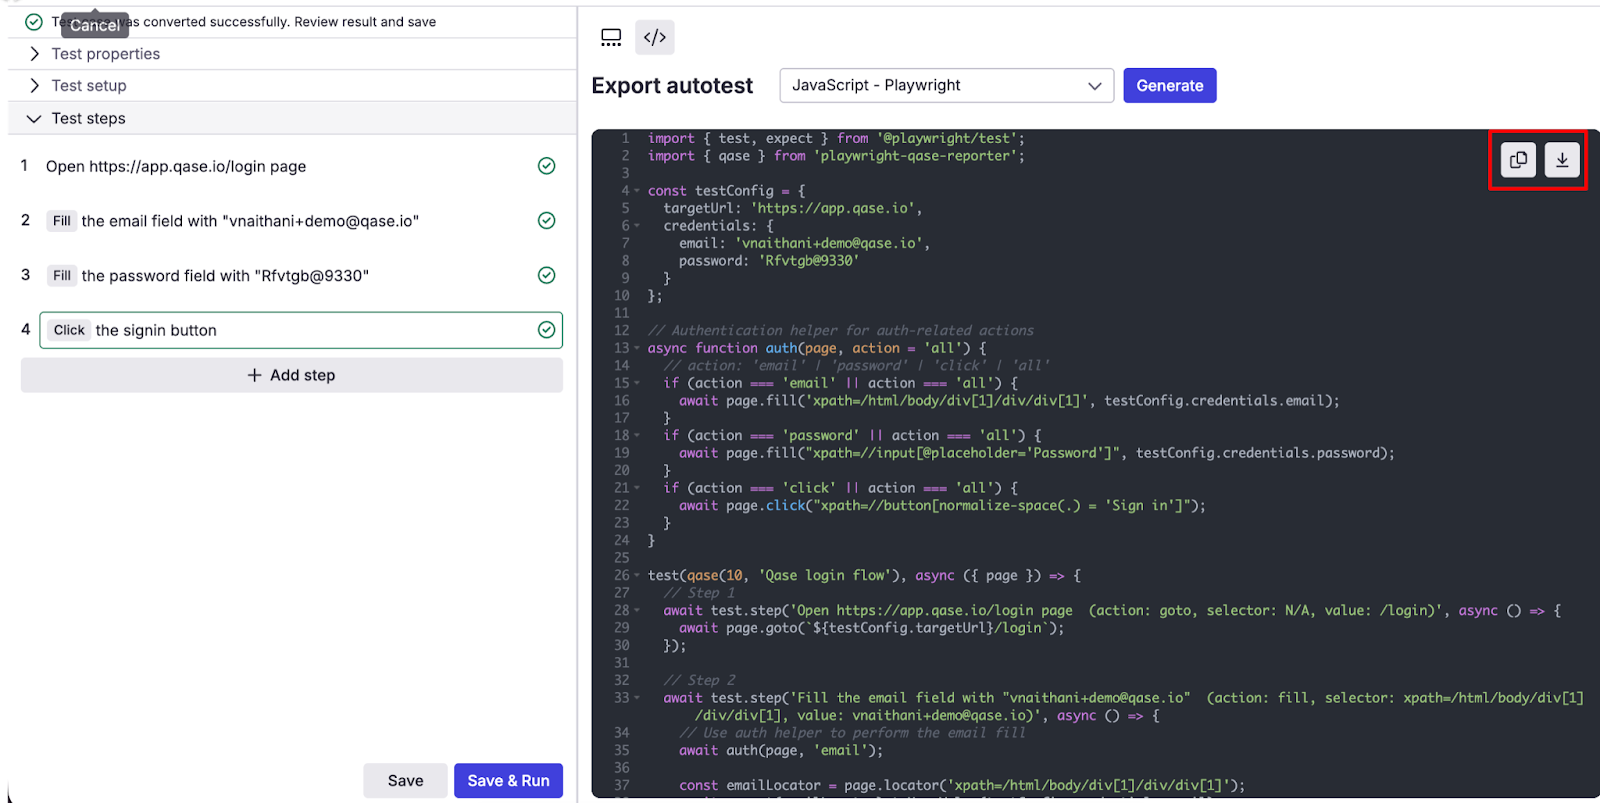Switch to the browser preview icon
This screenshot has height=803, width=1600.
point(611,38)
